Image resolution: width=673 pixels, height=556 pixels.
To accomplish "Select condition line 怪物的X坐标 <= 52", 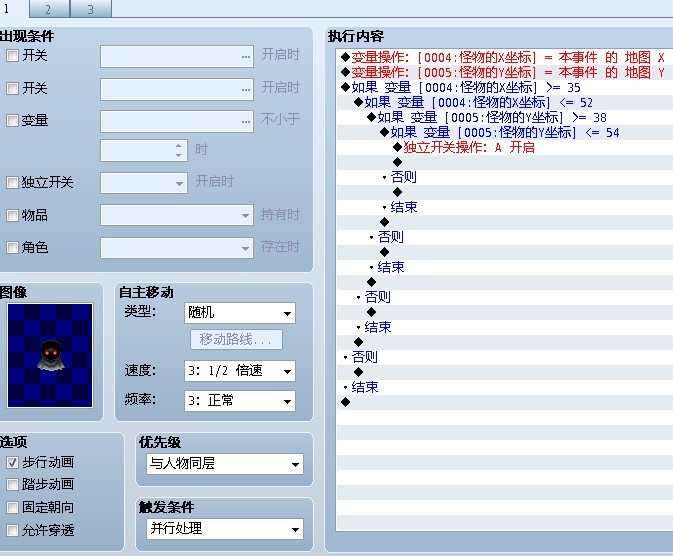I will (x=505, y=102).
